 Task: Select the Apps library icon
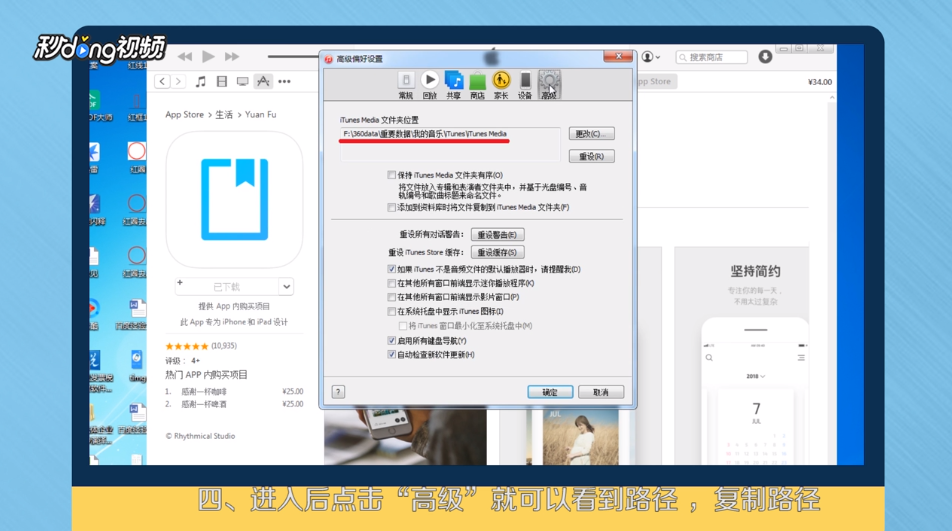[x=263, y=81]
